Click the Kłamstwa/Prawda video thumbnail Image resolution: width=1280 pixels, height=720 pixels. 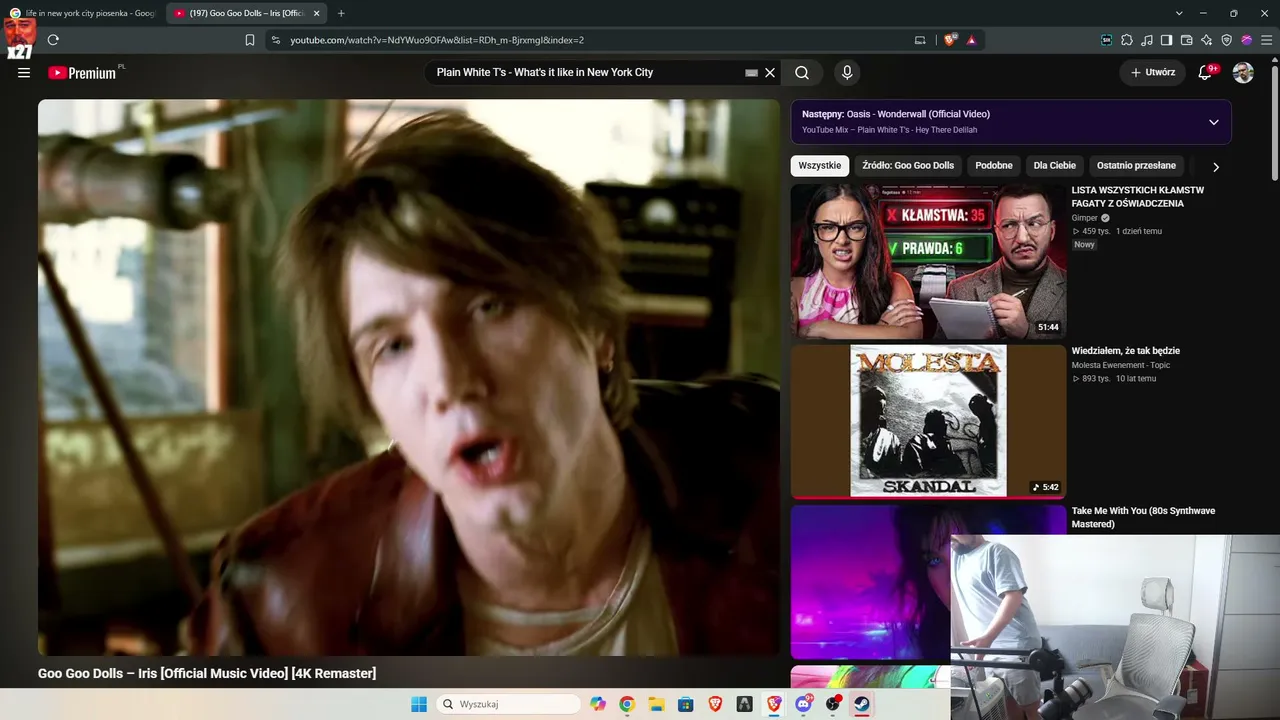coord(928,261)
